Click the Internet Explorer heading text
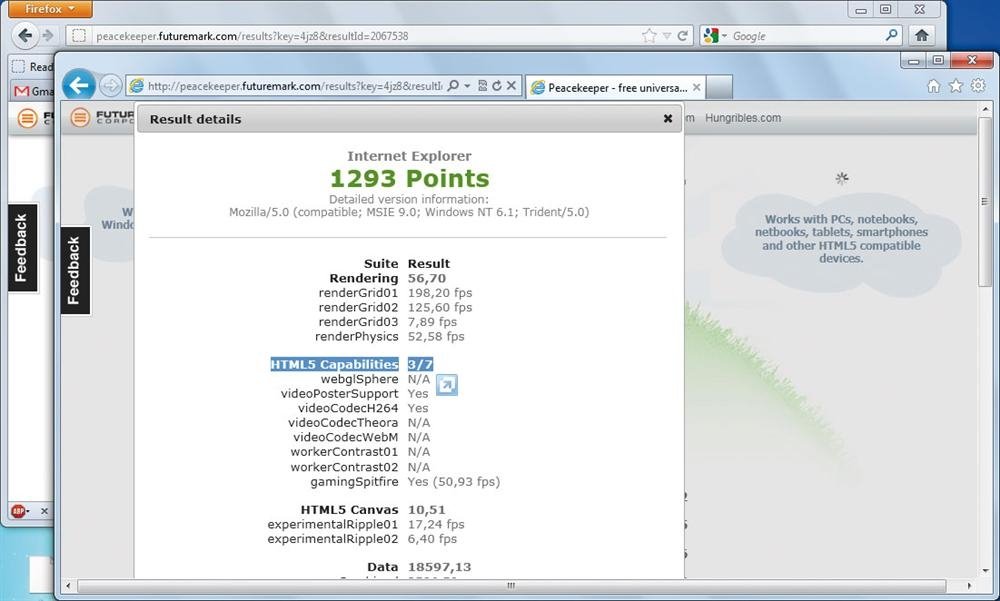The height and width of the screenshot is (601, 1000). 409,156
